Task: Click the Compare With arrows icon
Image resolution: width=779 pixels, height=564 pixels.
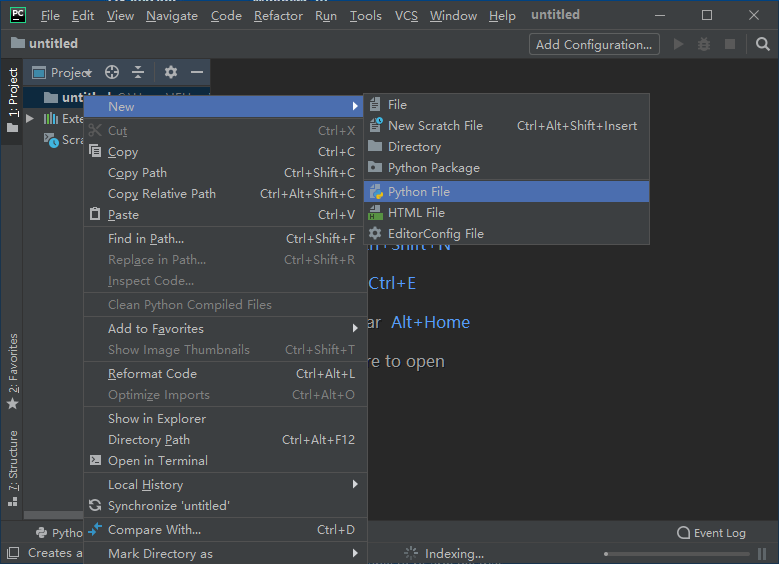Action: [95, 529]
